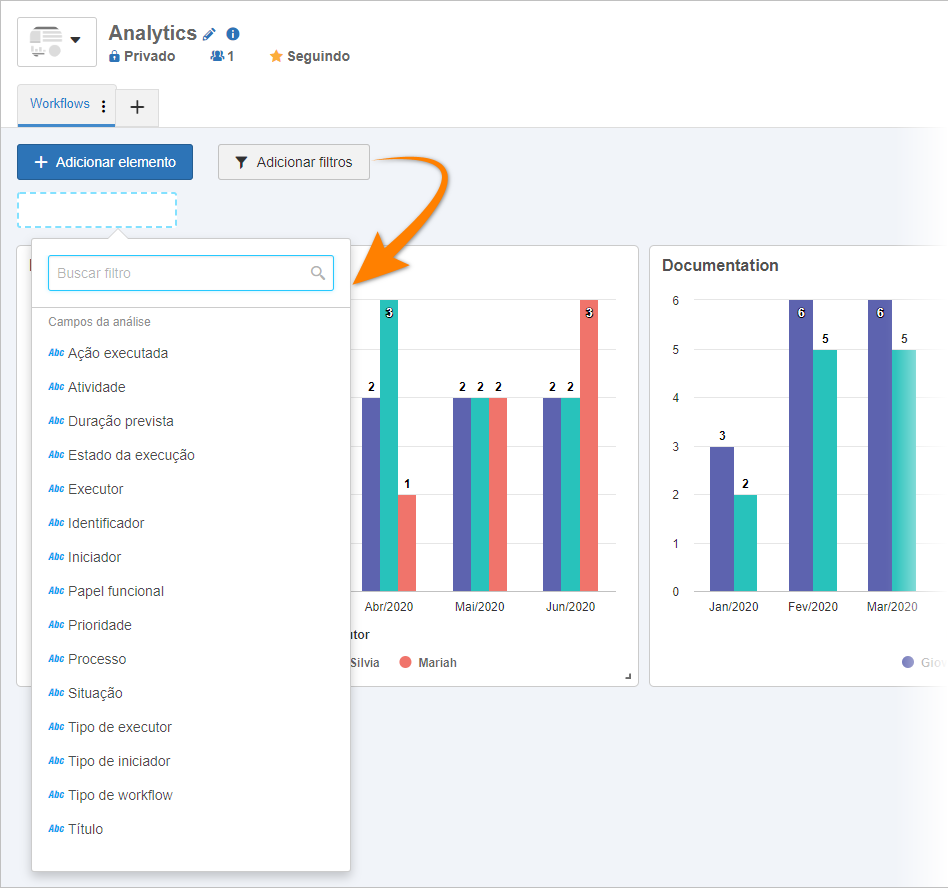Click the purple Jan/2020 bar in Documentation
948x888 pixels.
click(722, 519)
